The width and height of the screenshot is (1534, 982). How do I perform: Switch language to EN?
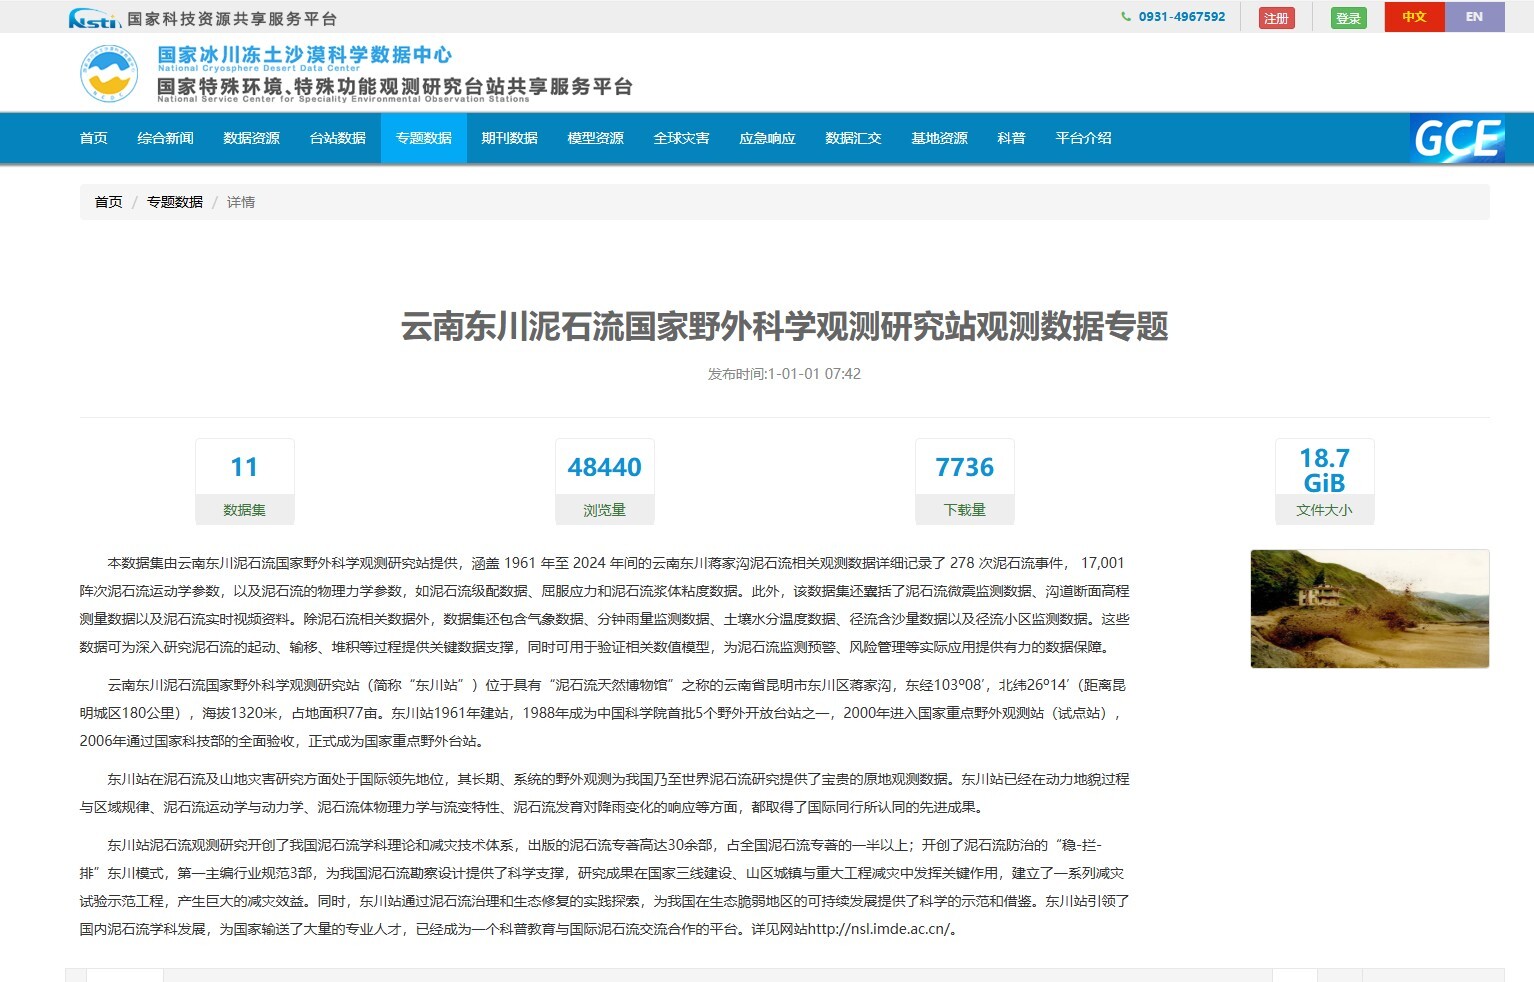point(1473,17)
